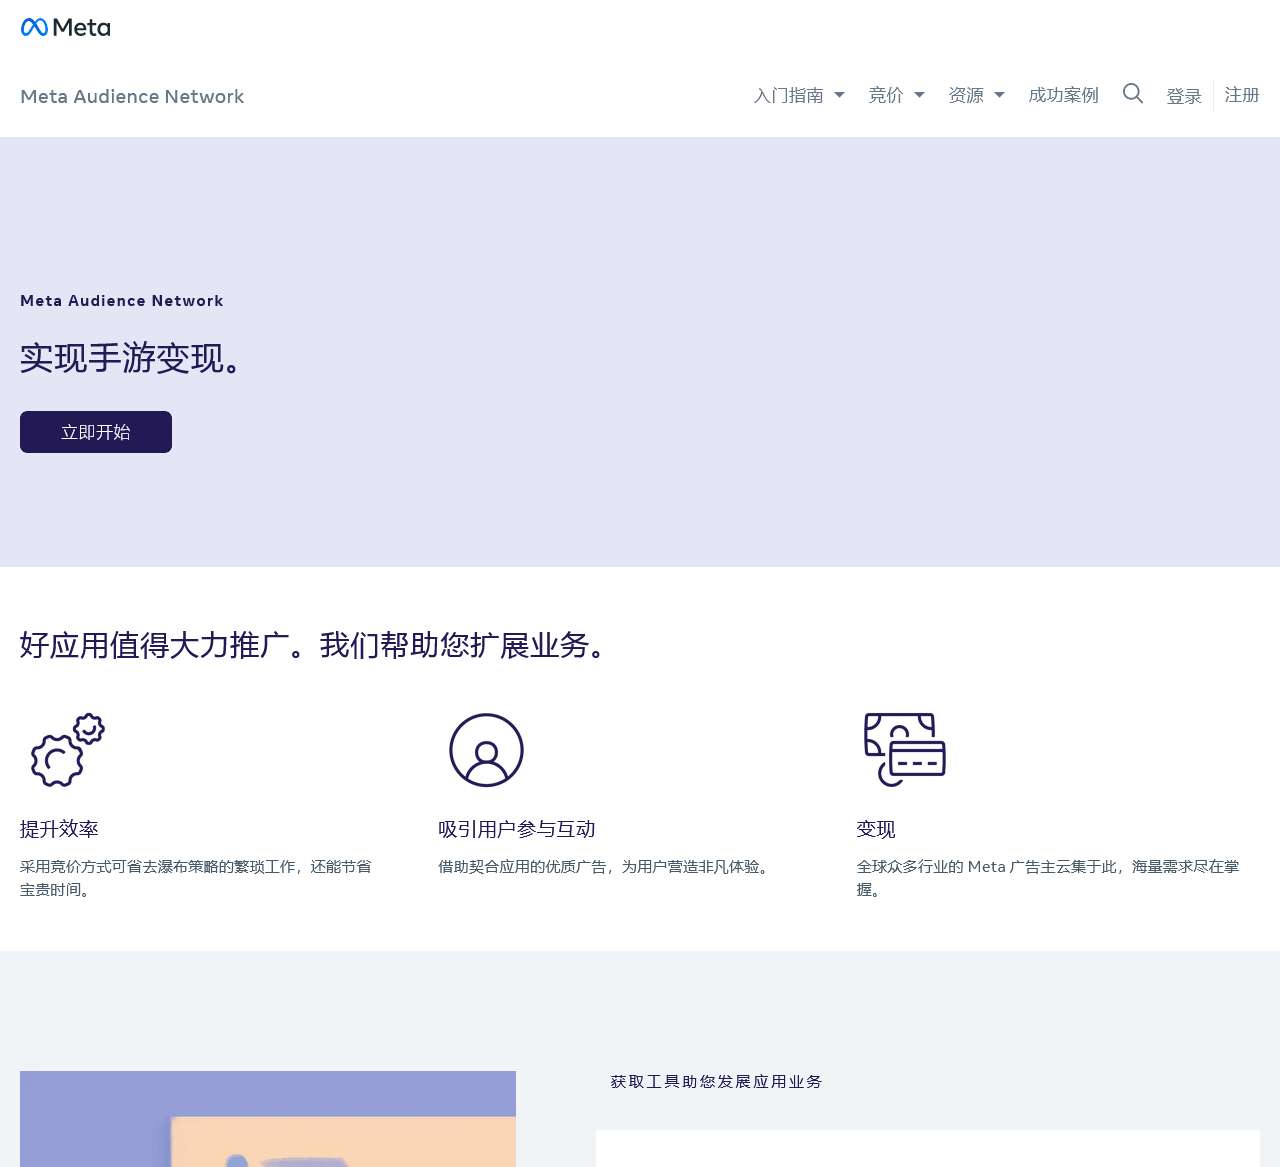Click the Meta Audience Network header title

point(132,96)
